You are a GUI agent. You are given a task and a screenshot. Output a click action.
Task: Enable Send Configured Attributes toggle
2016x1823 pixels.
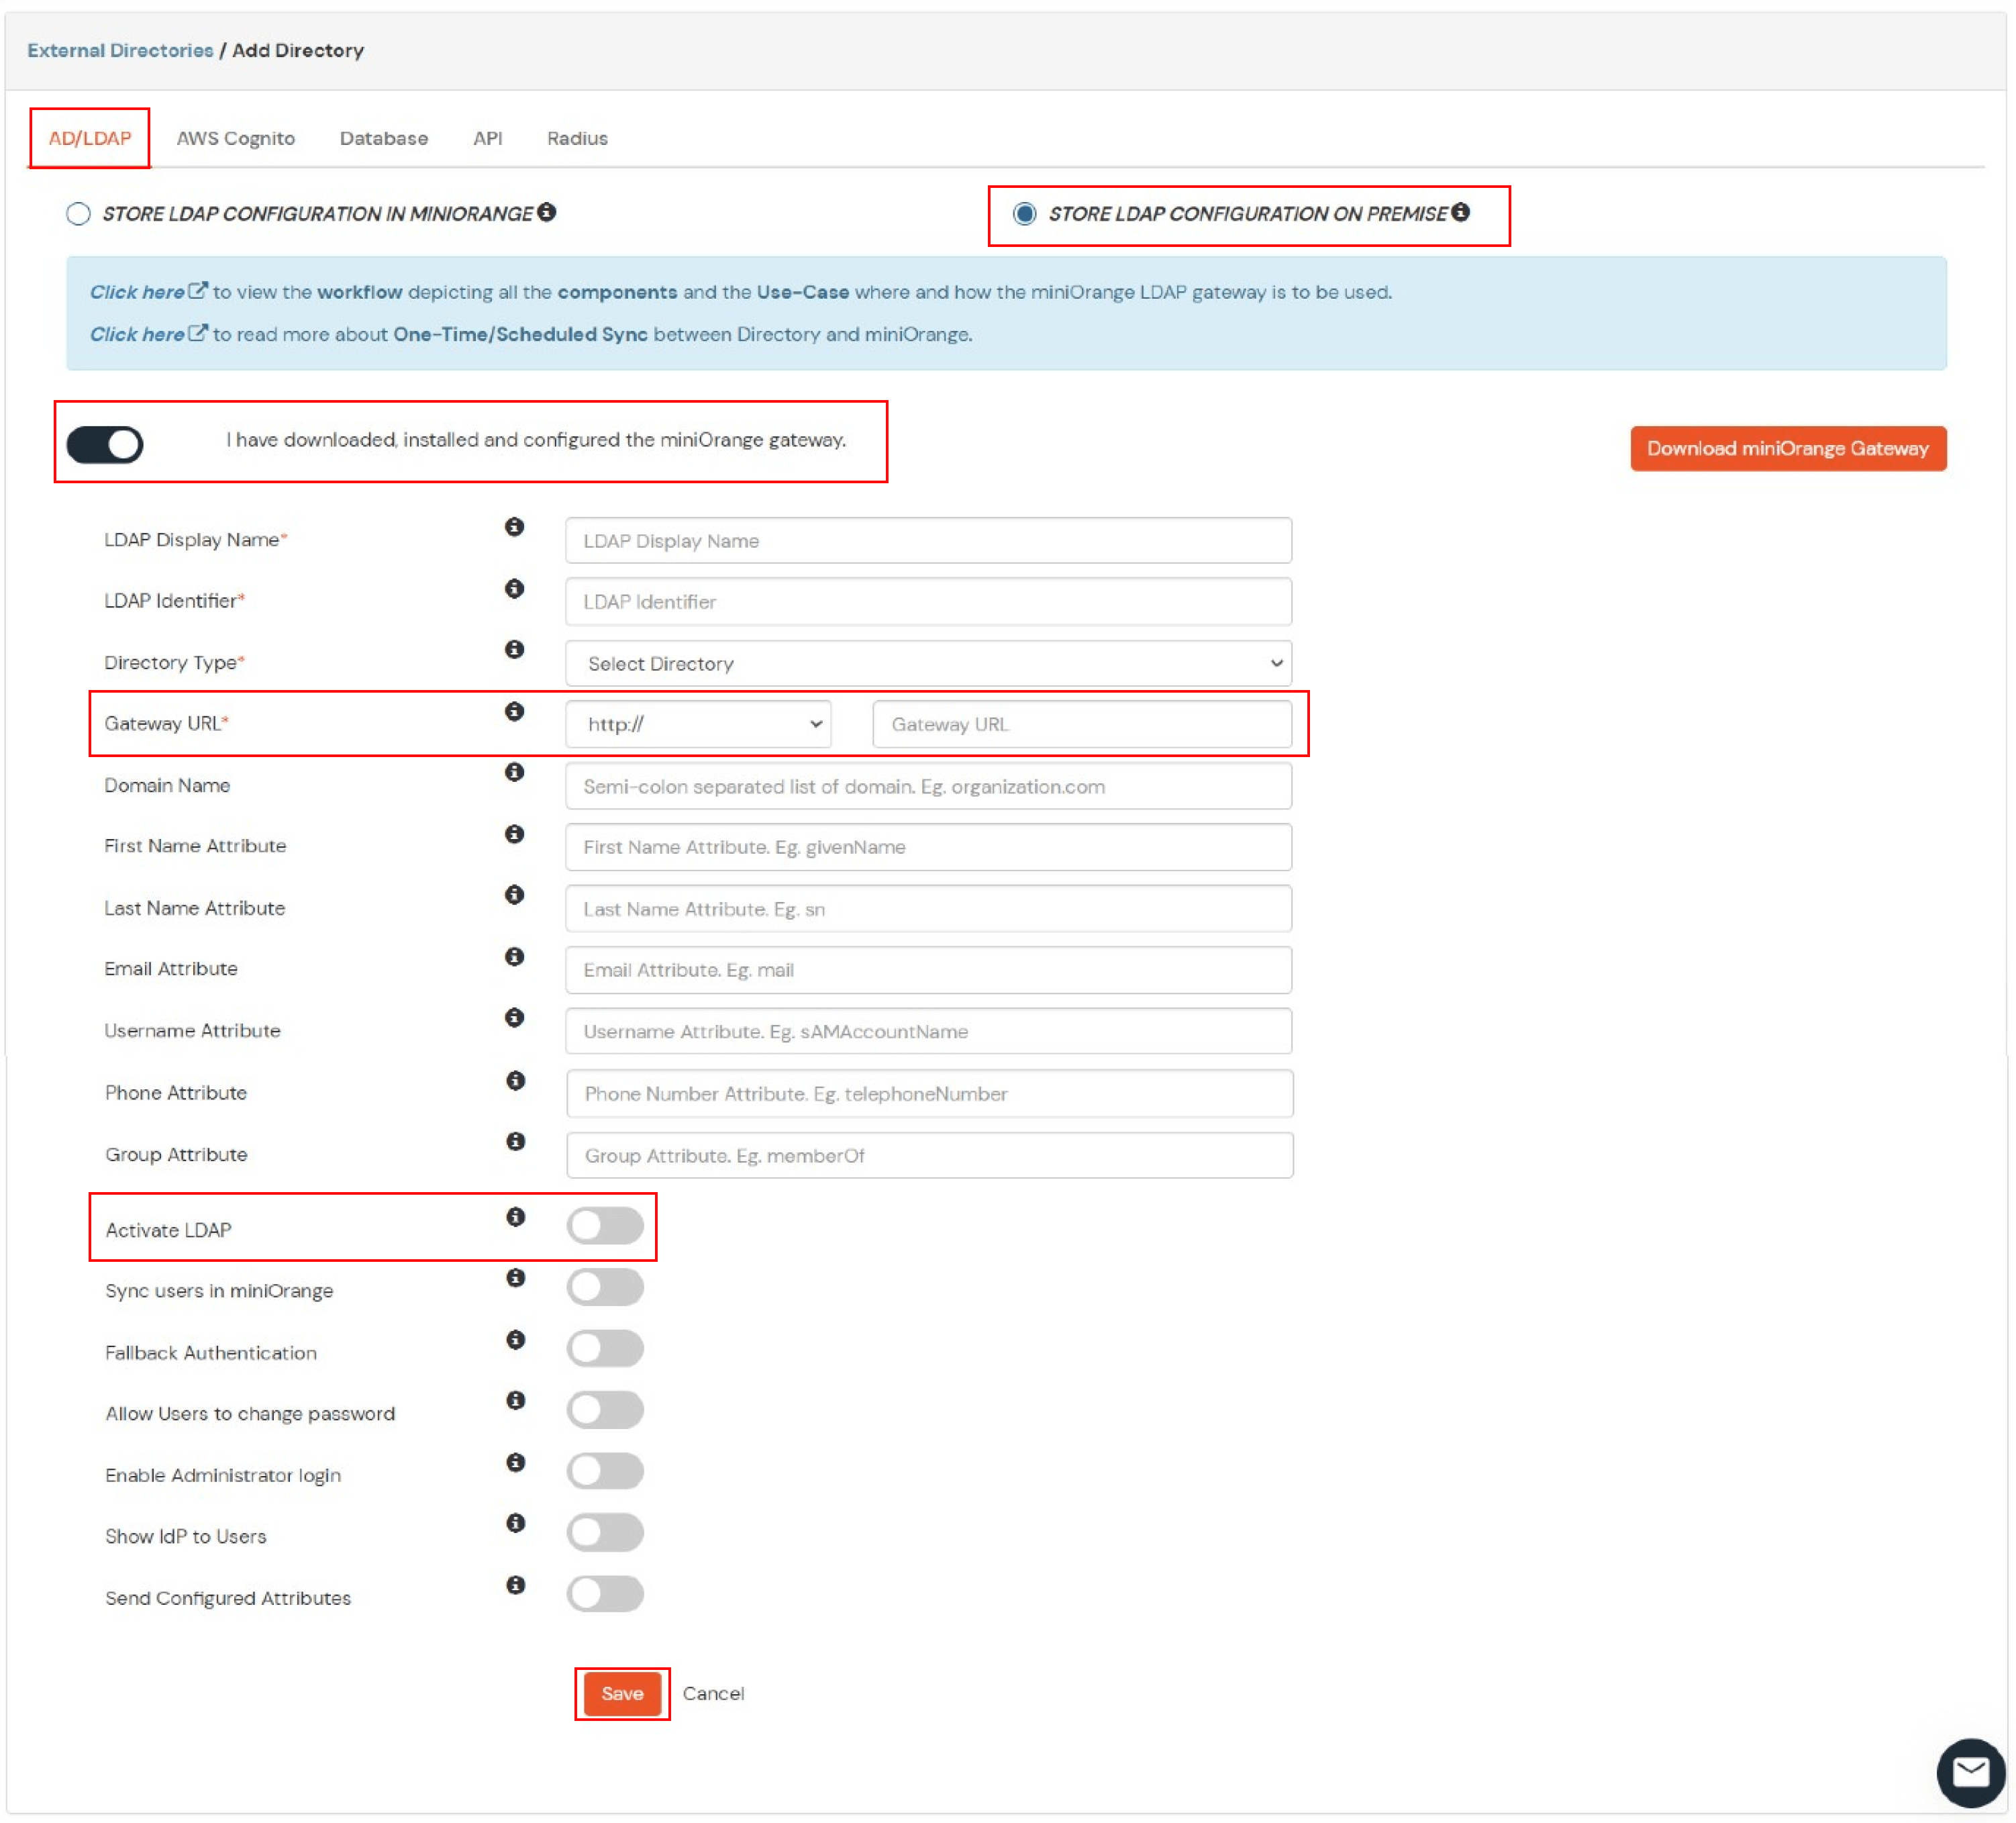605,1594
